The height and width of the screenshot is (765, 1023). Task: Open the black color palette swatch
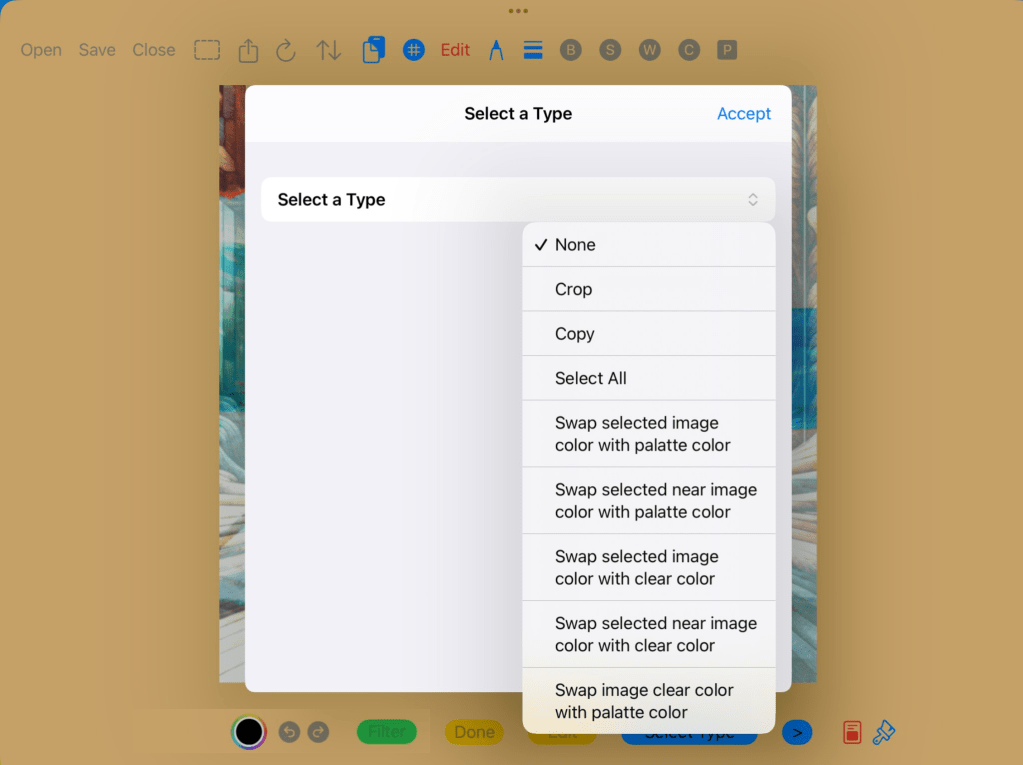(x=249, y=732)
